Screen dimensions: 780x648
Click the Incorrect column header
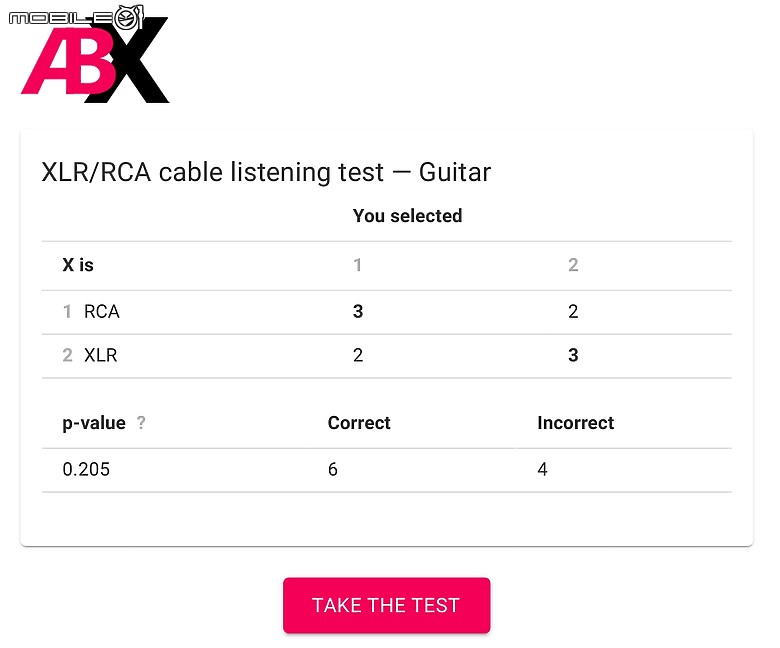pyautogui.click(x=576, y=423)
